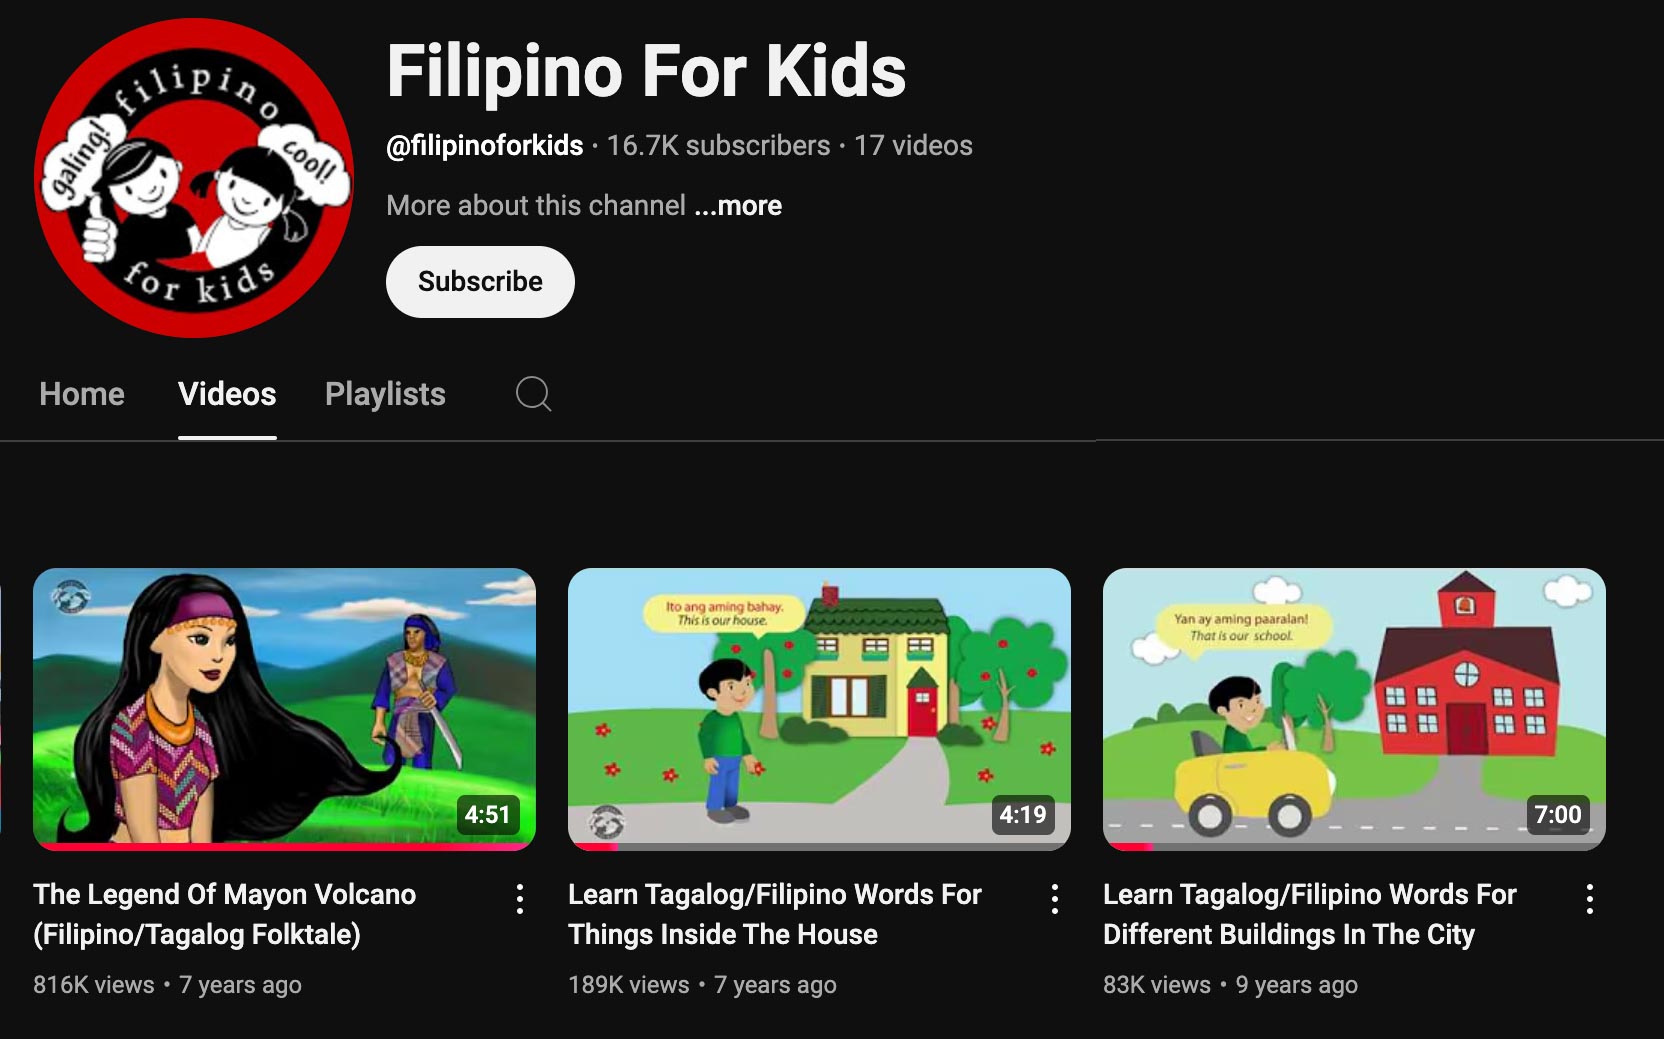Screen dimensions: 1664x1039
Task: Open the Filipino For Kids channel avatar
Action: tap(194, 178)
